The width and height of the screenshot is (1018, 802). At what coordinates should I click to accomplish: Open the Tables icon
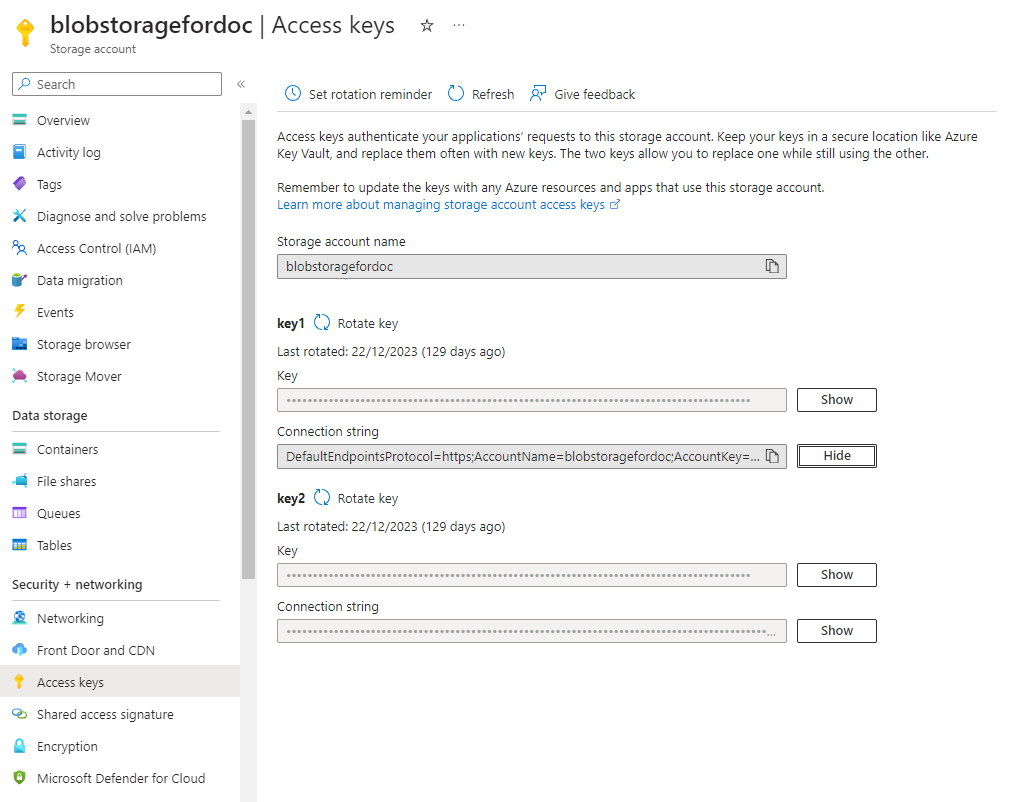pos(19,545)
